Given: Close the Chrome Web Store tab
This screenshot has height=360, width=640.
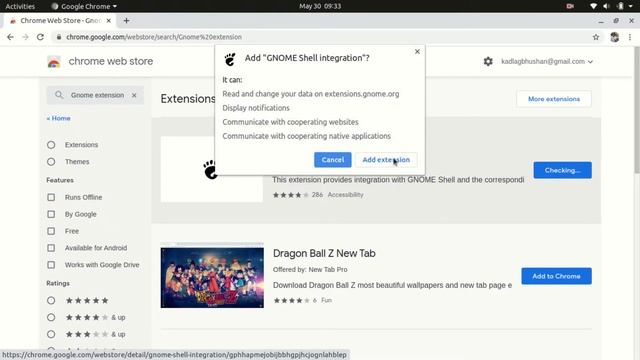Looking at the screenshot, I should 109,20.
